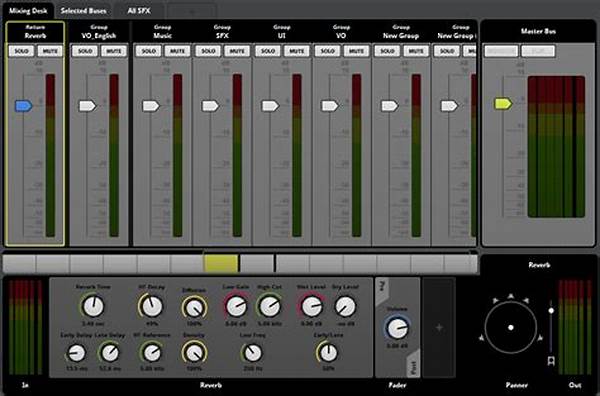600x396 pixels.
Task: Mute the Music group
Action: pyautogui.click(x=177, y=51)
